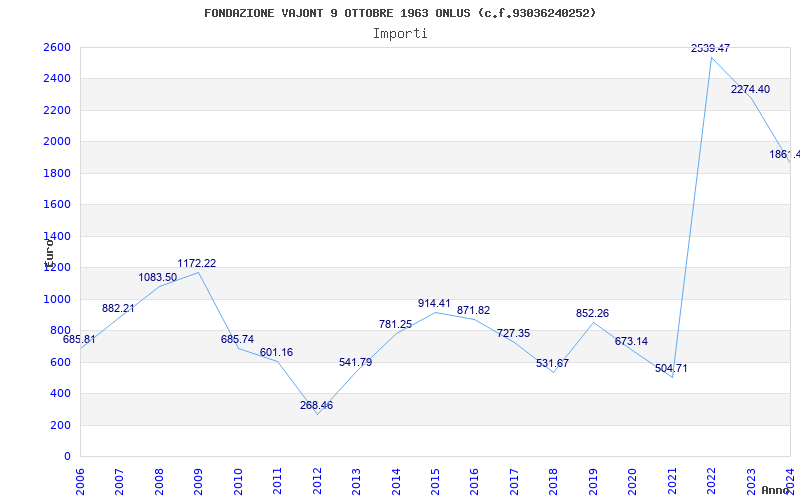Viewport: 800px width, 500px height.
Task: Select the 2274.40 data label
Action: pyautogui.click(x=750, y=89)
